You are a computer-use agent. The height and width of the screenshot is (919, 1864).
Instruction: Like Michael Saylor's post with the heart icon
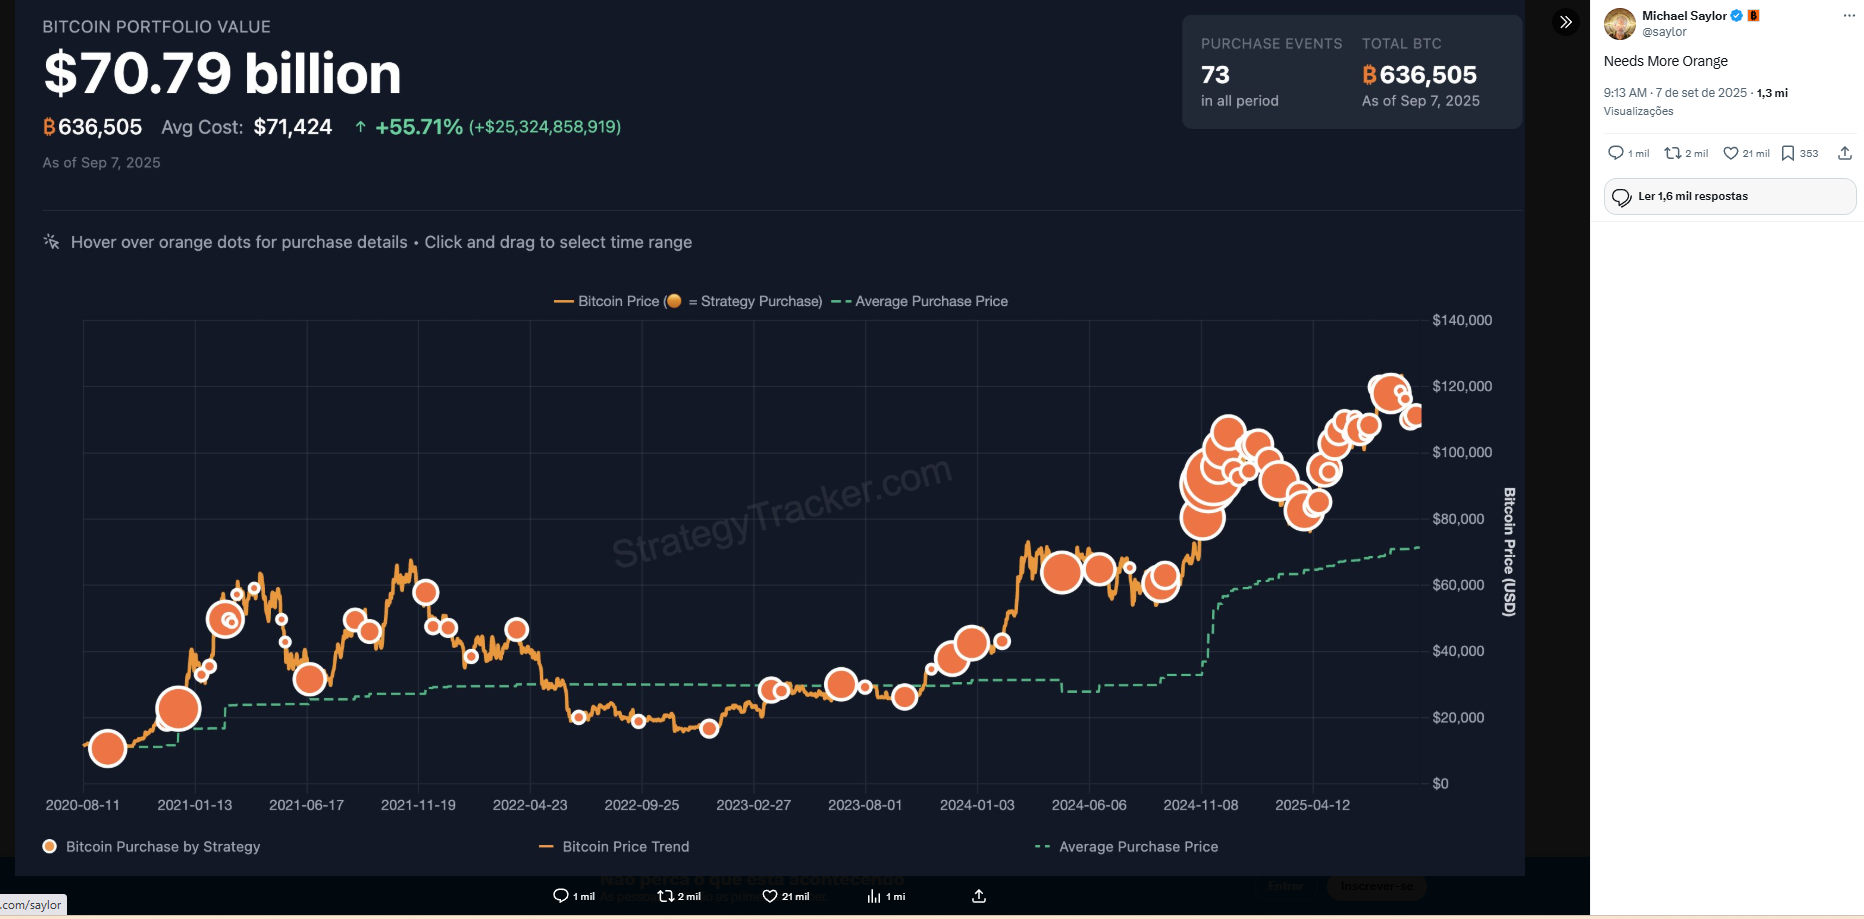(x=1729, y=153)
